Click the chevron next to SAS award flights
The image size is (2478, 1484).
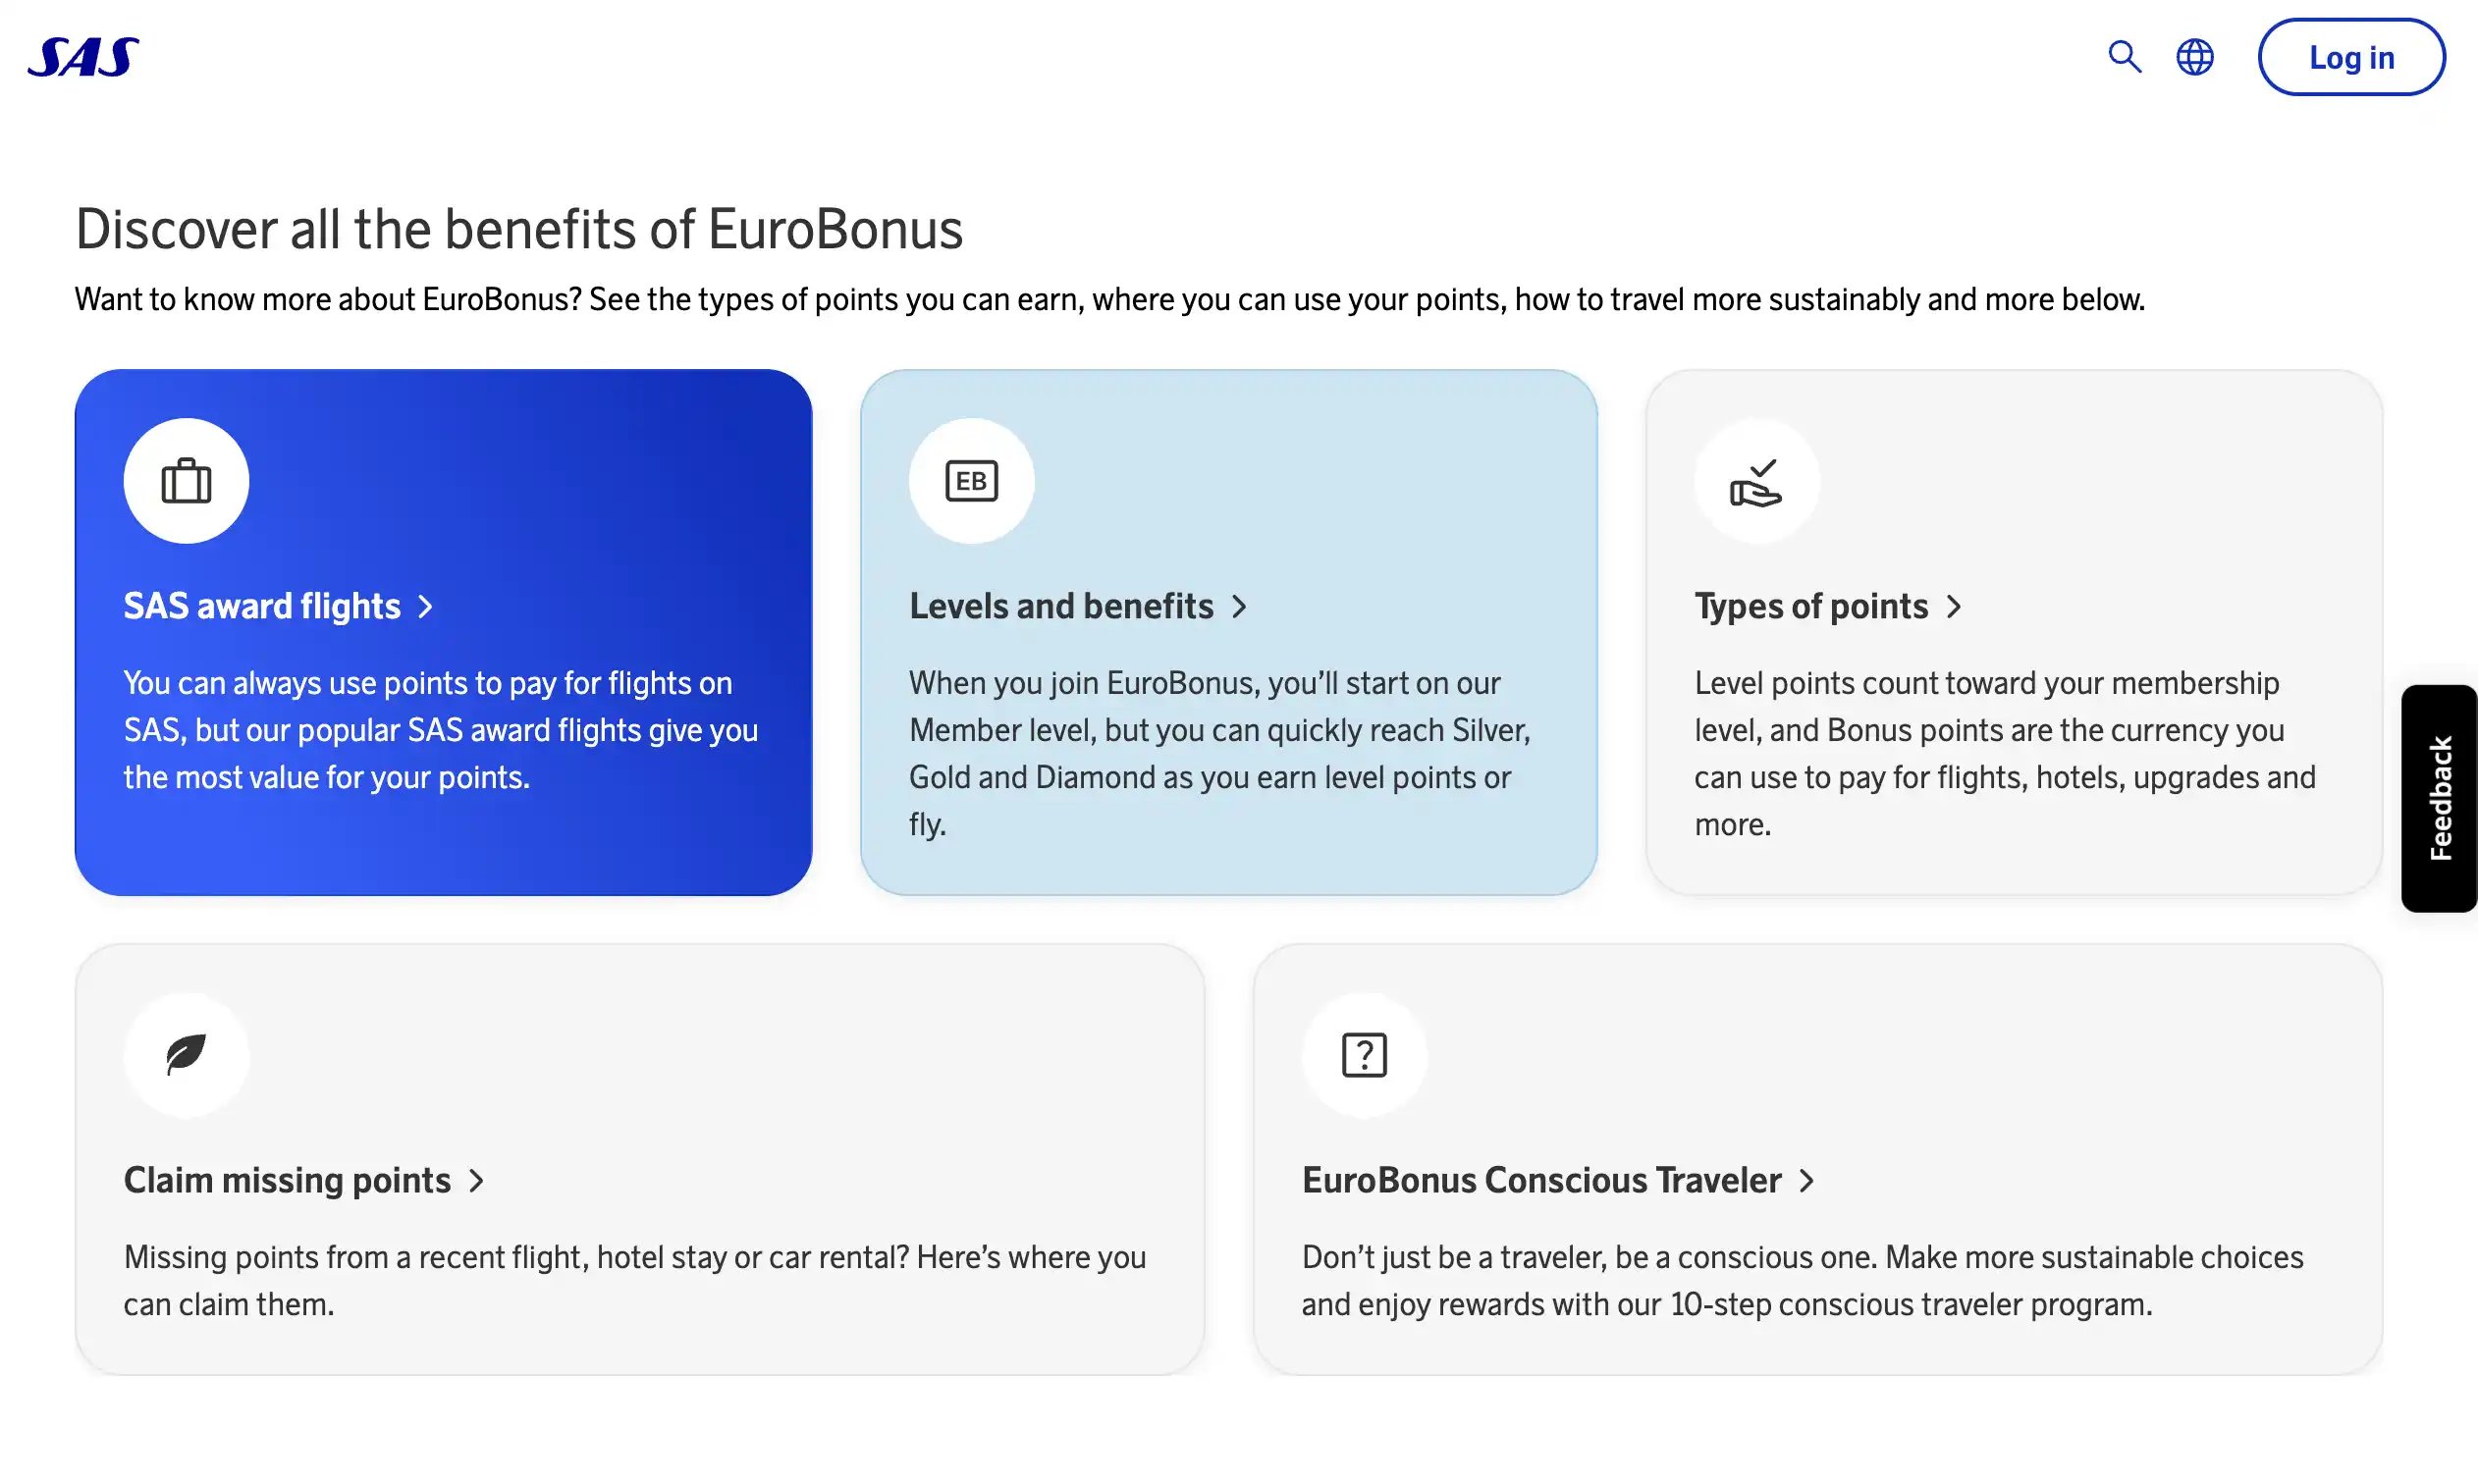pos(426,607)
